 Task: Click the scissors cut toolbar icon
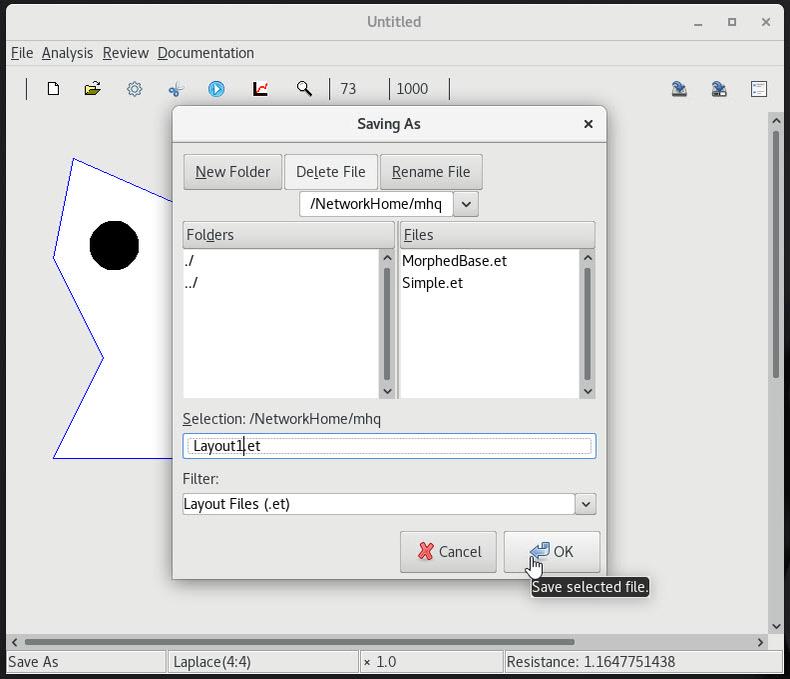(x=176, y=89)
